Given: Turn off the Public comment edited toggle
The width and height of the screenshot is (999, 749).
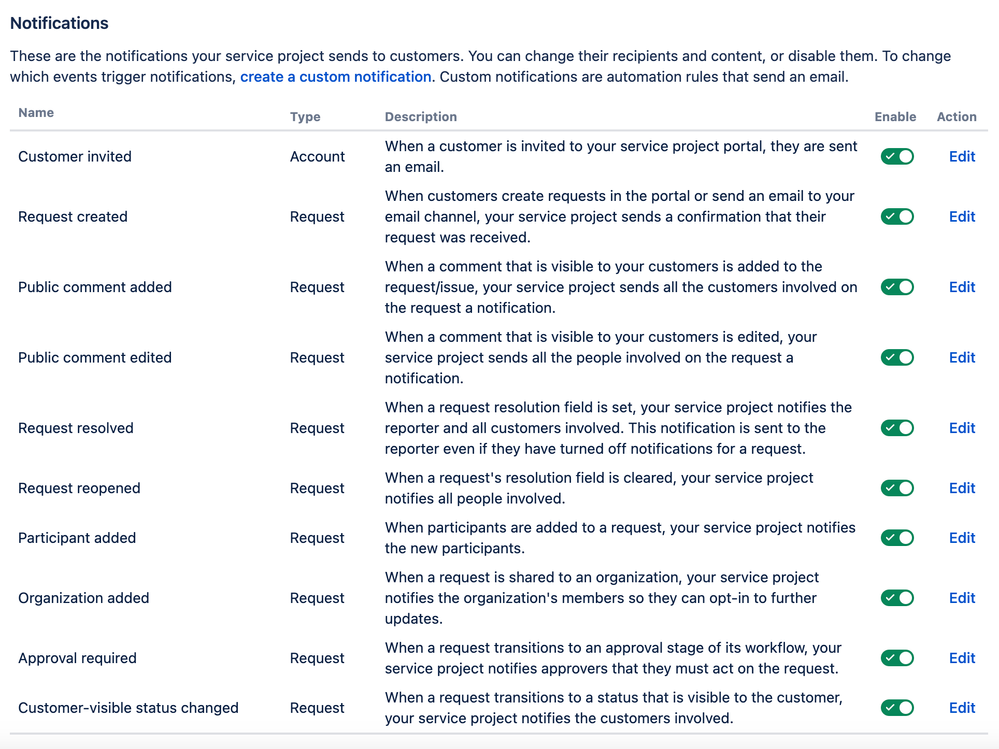Looking at the screenshot, I should coord(896,357).
